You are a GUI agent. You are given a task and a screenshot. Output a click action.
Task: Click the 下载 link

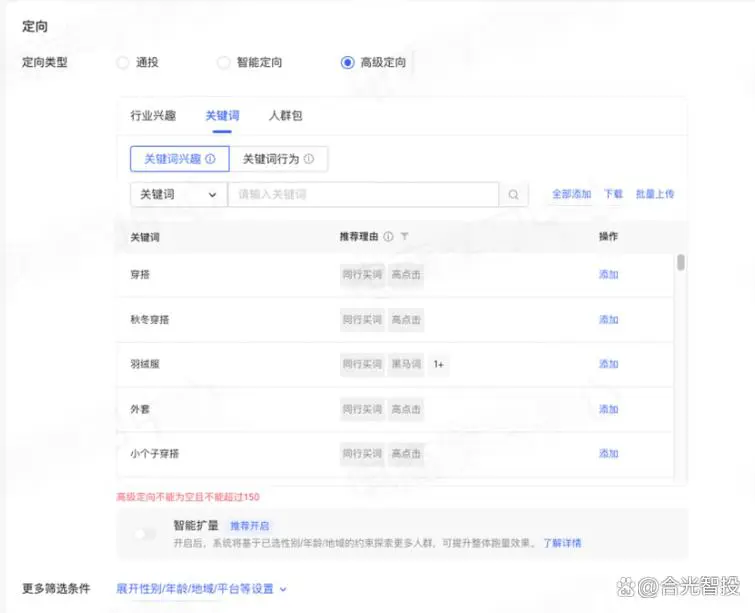(x=613, y=194)
